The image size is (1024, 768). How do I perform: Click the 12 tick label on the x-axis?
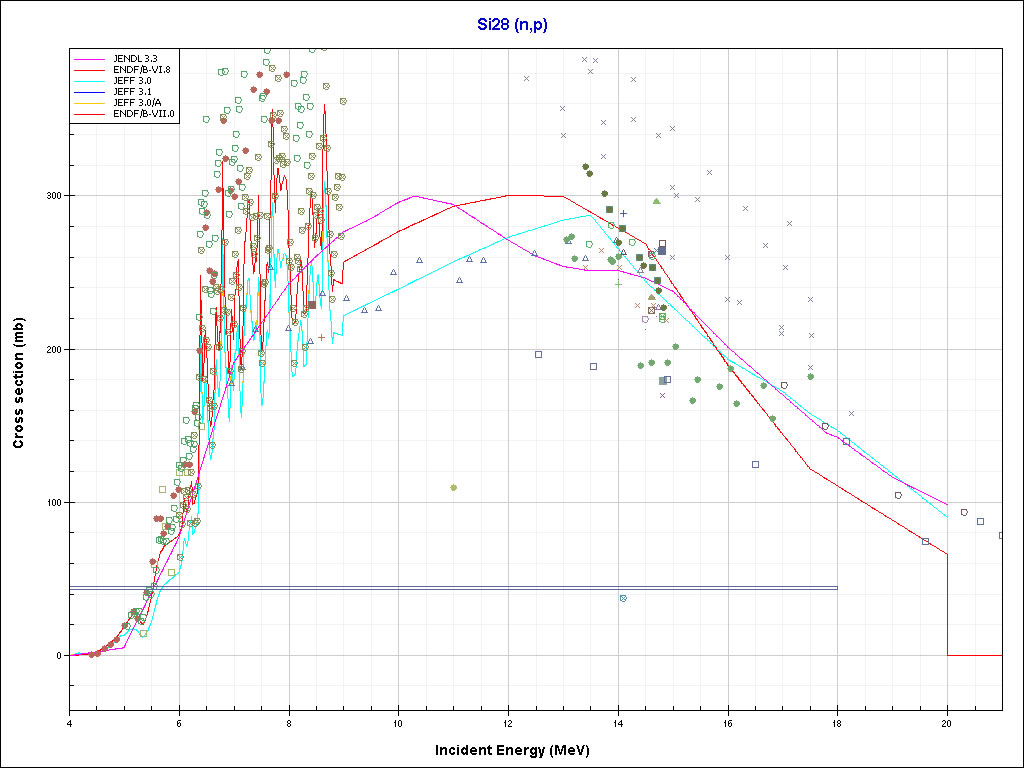(508, 722)
